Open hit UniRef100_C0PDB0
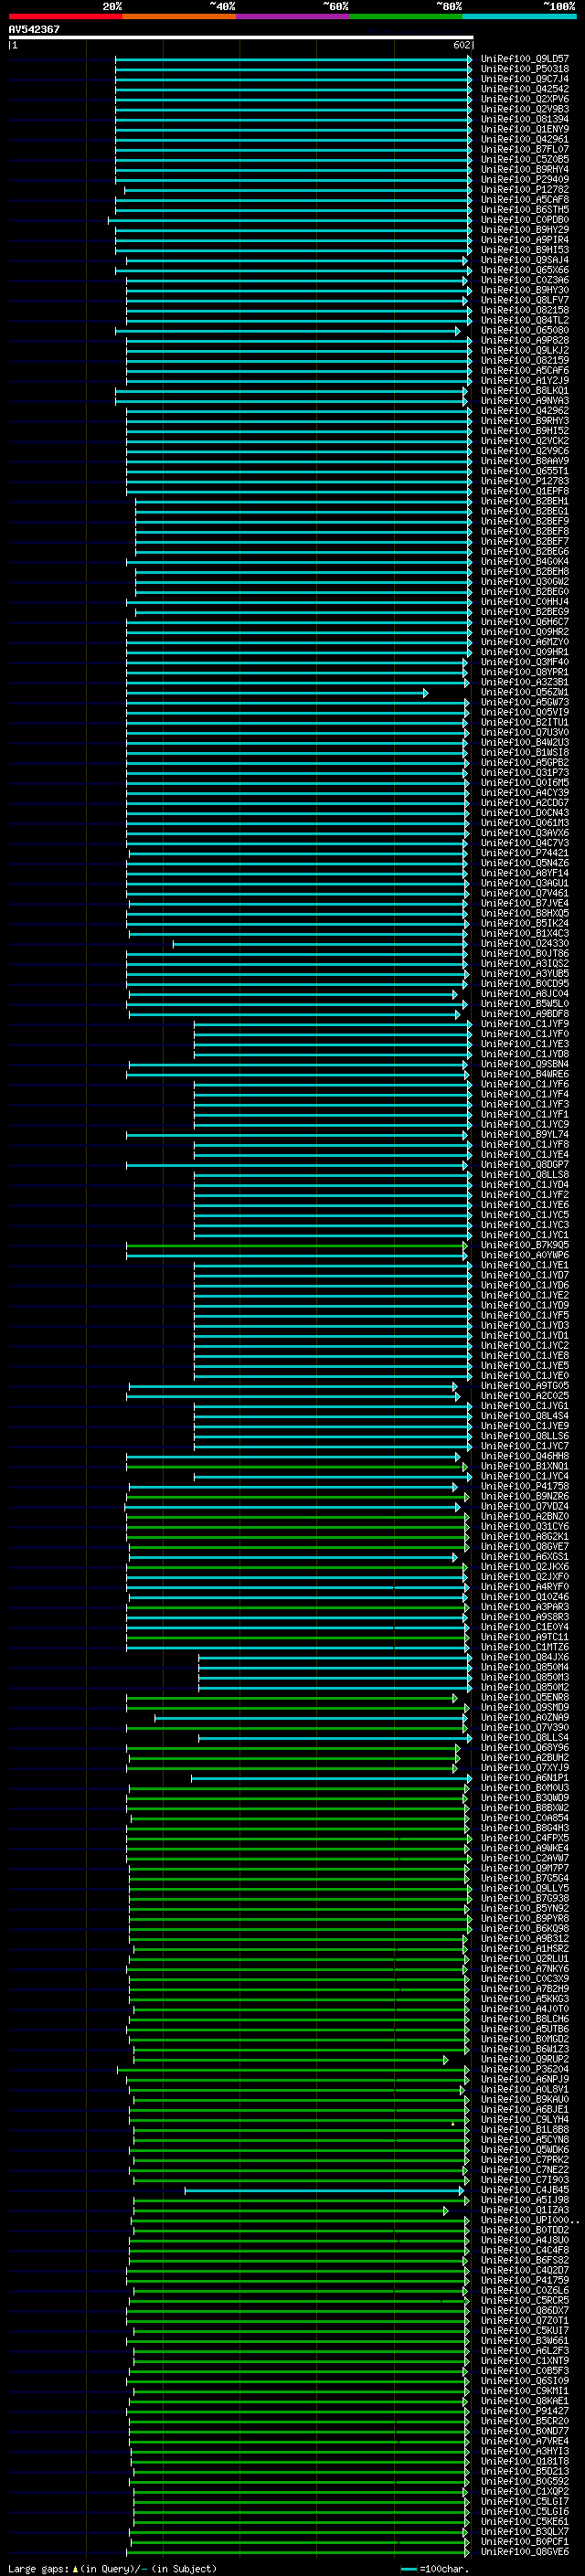The image size is (585, 2576). coord(525,220)
